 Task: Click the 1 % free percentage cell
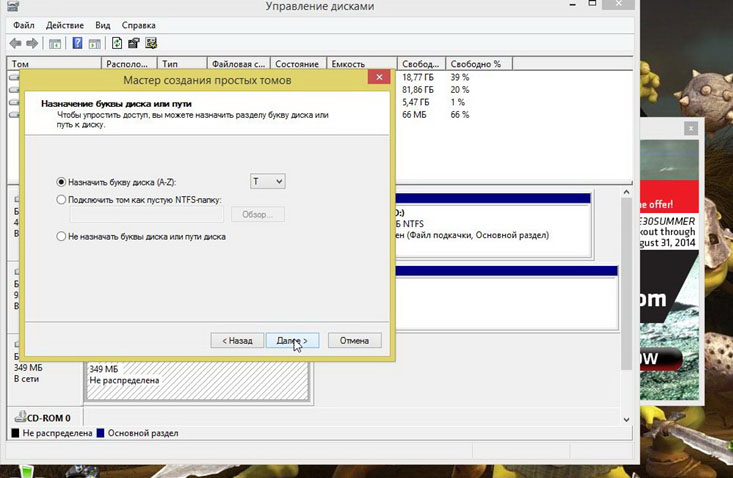(x=458, y=102)
